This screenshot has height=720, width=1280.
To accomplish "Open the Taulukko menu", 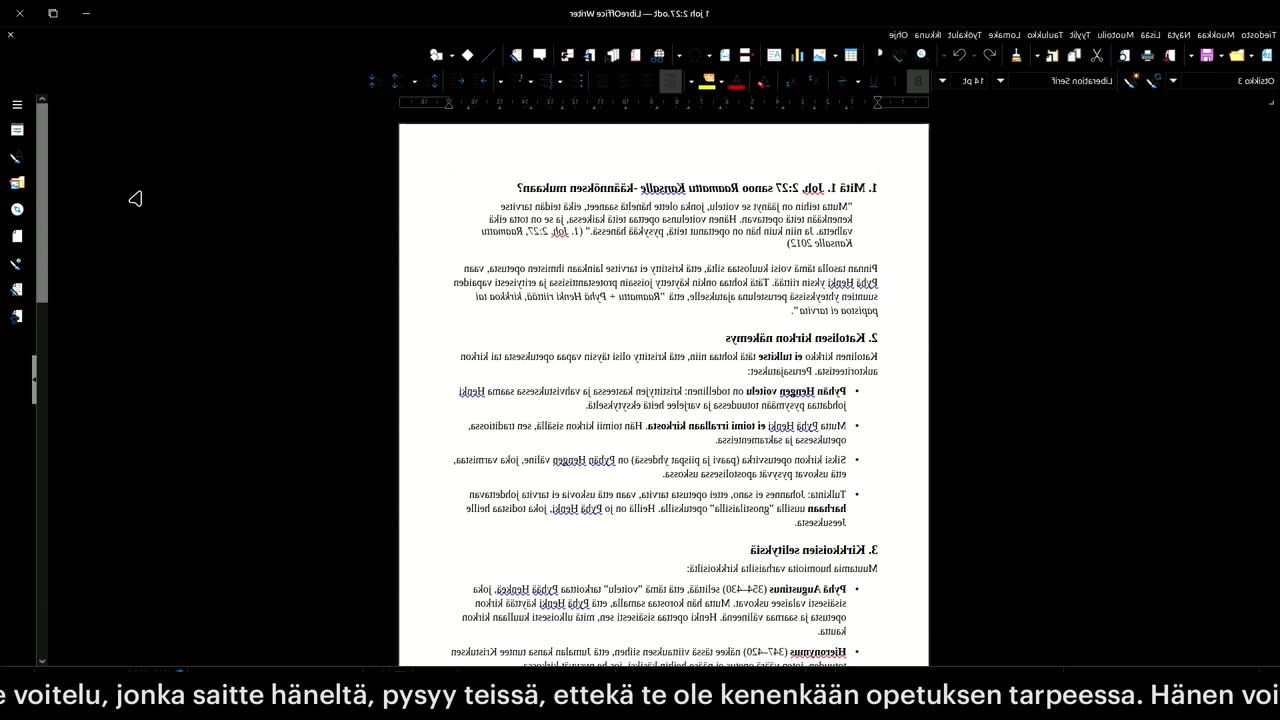I will [x=1045, y=34].
